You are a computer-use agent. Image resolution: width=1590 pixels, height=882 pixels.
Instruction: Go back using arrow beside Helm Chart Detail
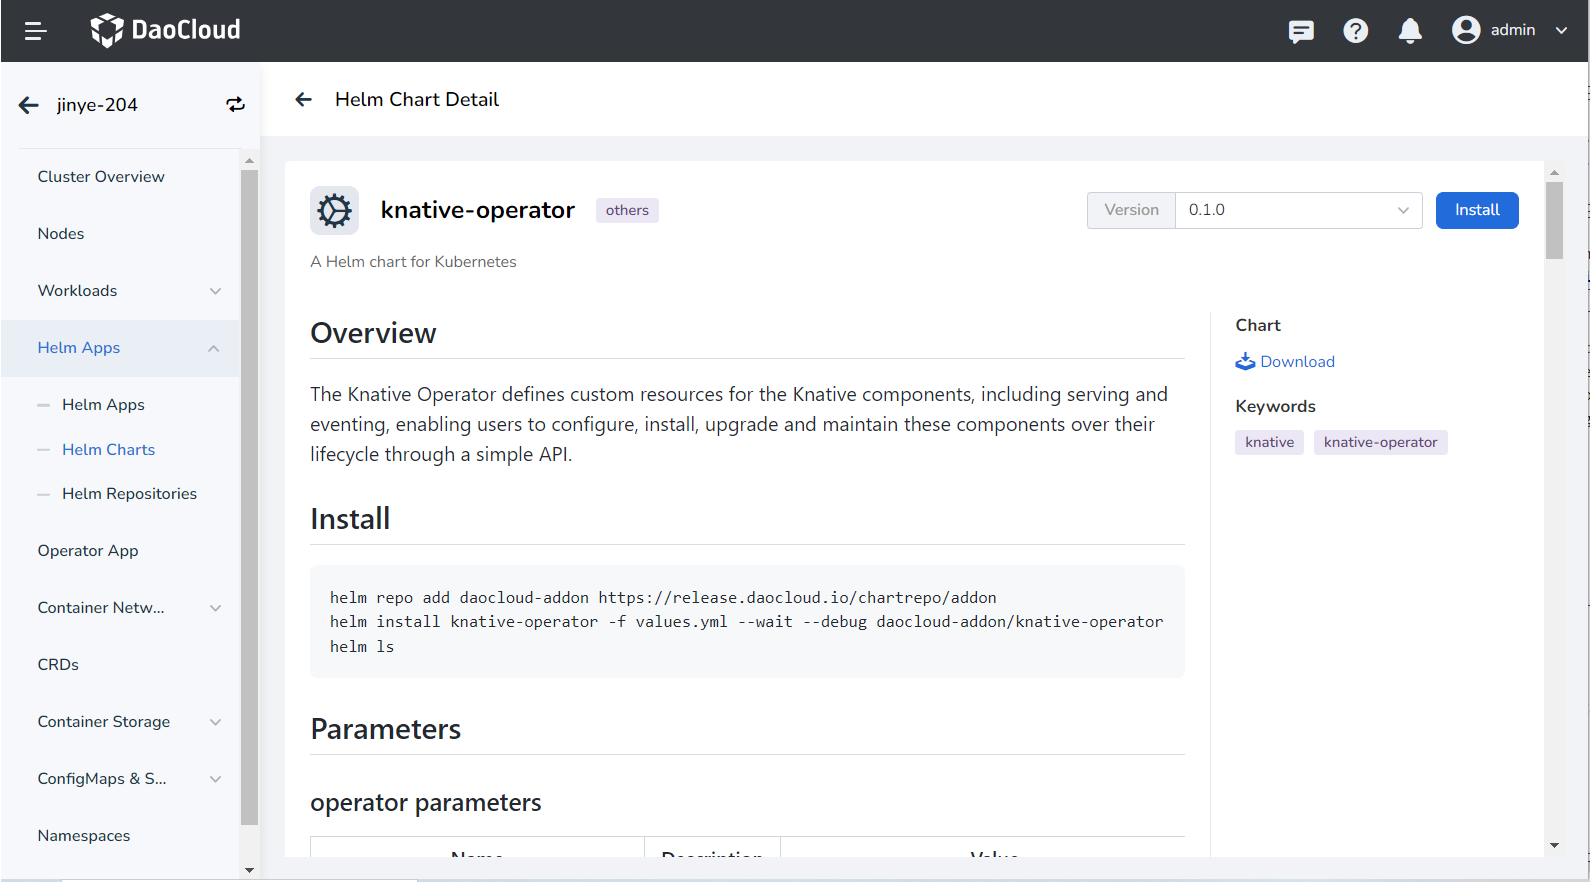(304, 99)
